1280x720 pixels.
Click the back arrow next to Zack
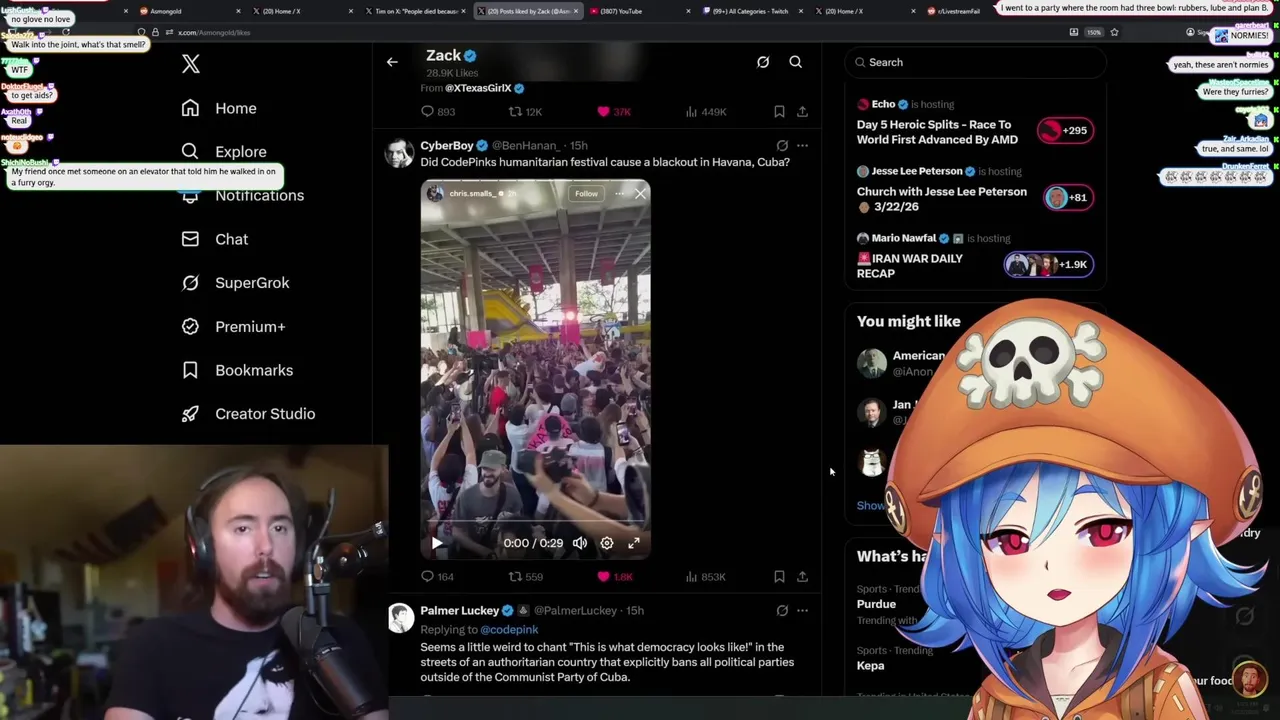pyautogui.click(x=392, y=62)
